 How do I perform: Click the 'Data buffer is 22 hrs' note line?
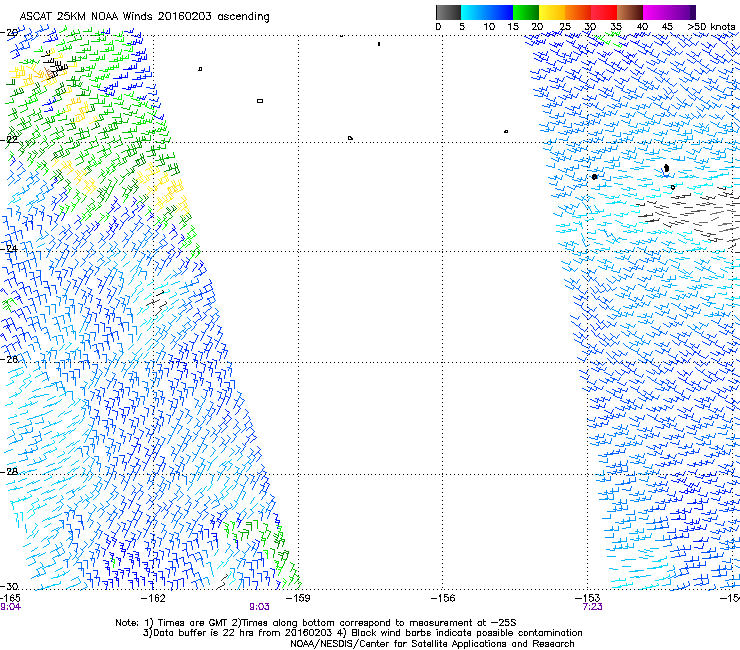point(363,633)
